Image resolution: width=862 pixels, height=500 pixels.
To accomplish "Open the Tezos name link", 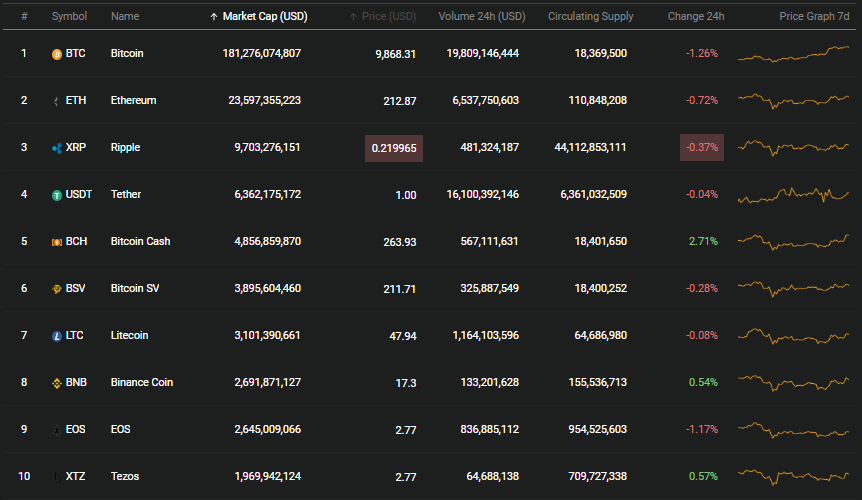I will [125, 476].
